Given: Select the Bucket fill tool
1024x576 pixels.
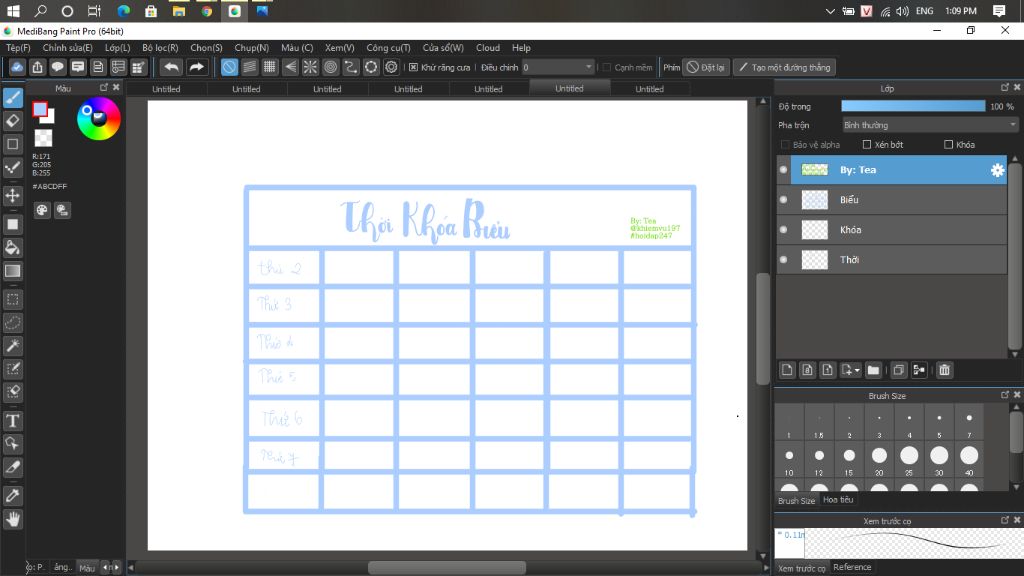Looking at the screenshot, I should tap(12, 248).
